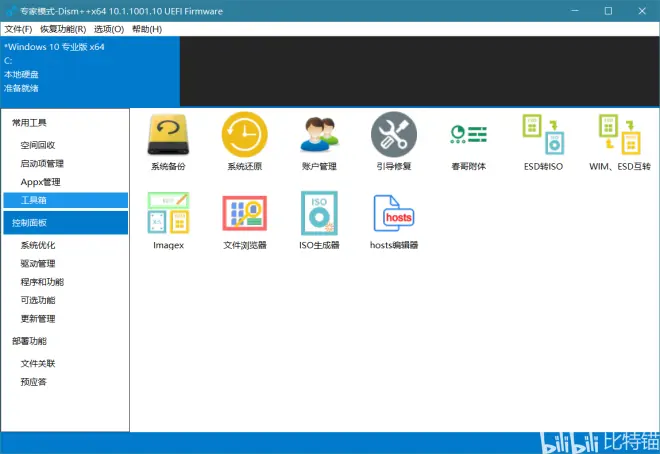The image size is (660, 454).
Task: Launch the 文件浏览器 file browser
Action: (x=244, y=214)
